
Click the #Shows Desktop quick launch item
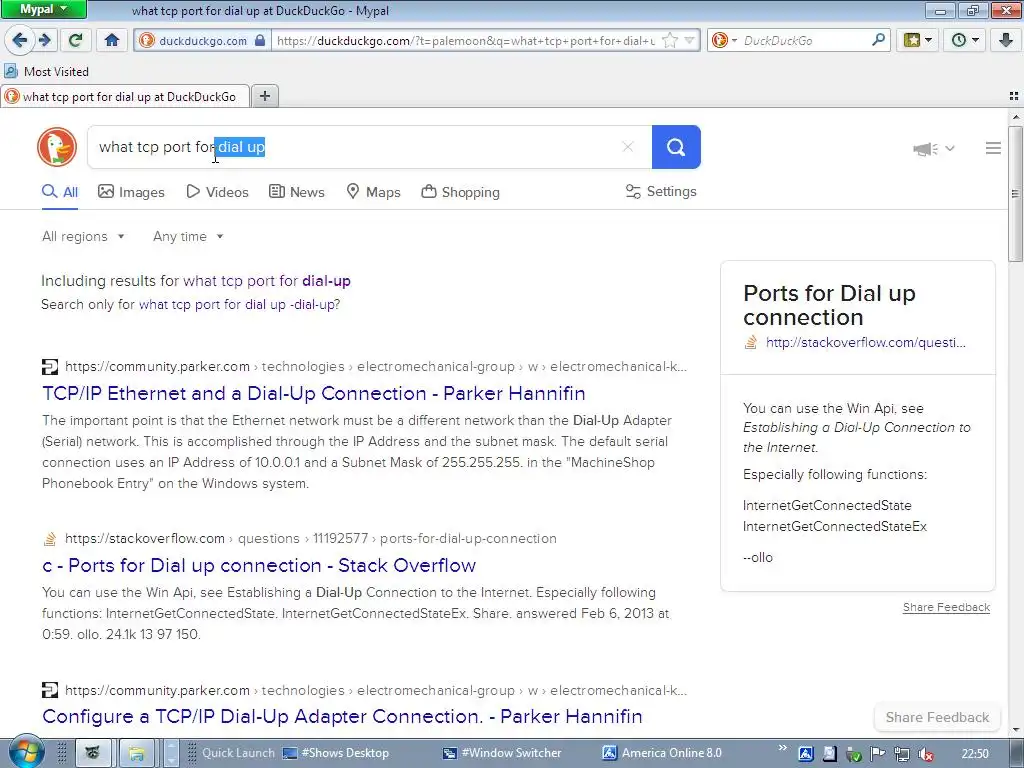336,753
